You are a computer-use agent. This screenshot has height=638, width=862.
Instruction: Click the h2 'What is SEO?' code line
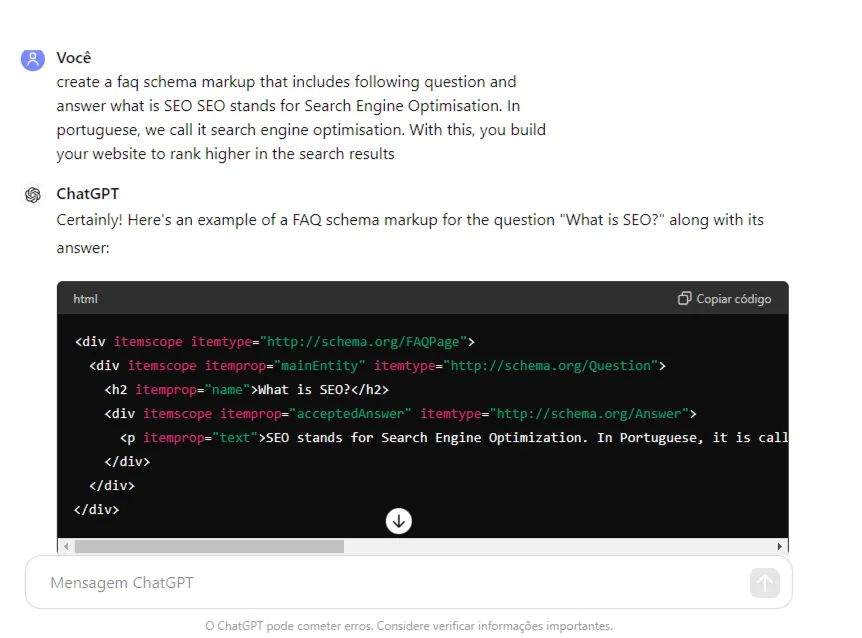(246, 390)
